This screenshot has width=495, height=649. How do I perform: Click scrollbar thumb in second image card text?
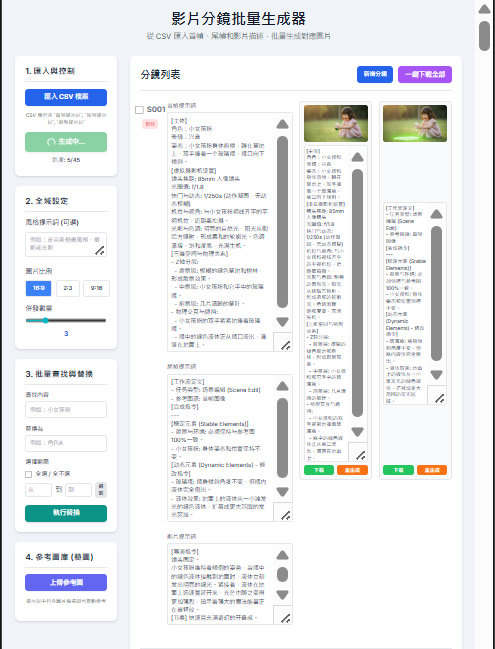[437, 293]
